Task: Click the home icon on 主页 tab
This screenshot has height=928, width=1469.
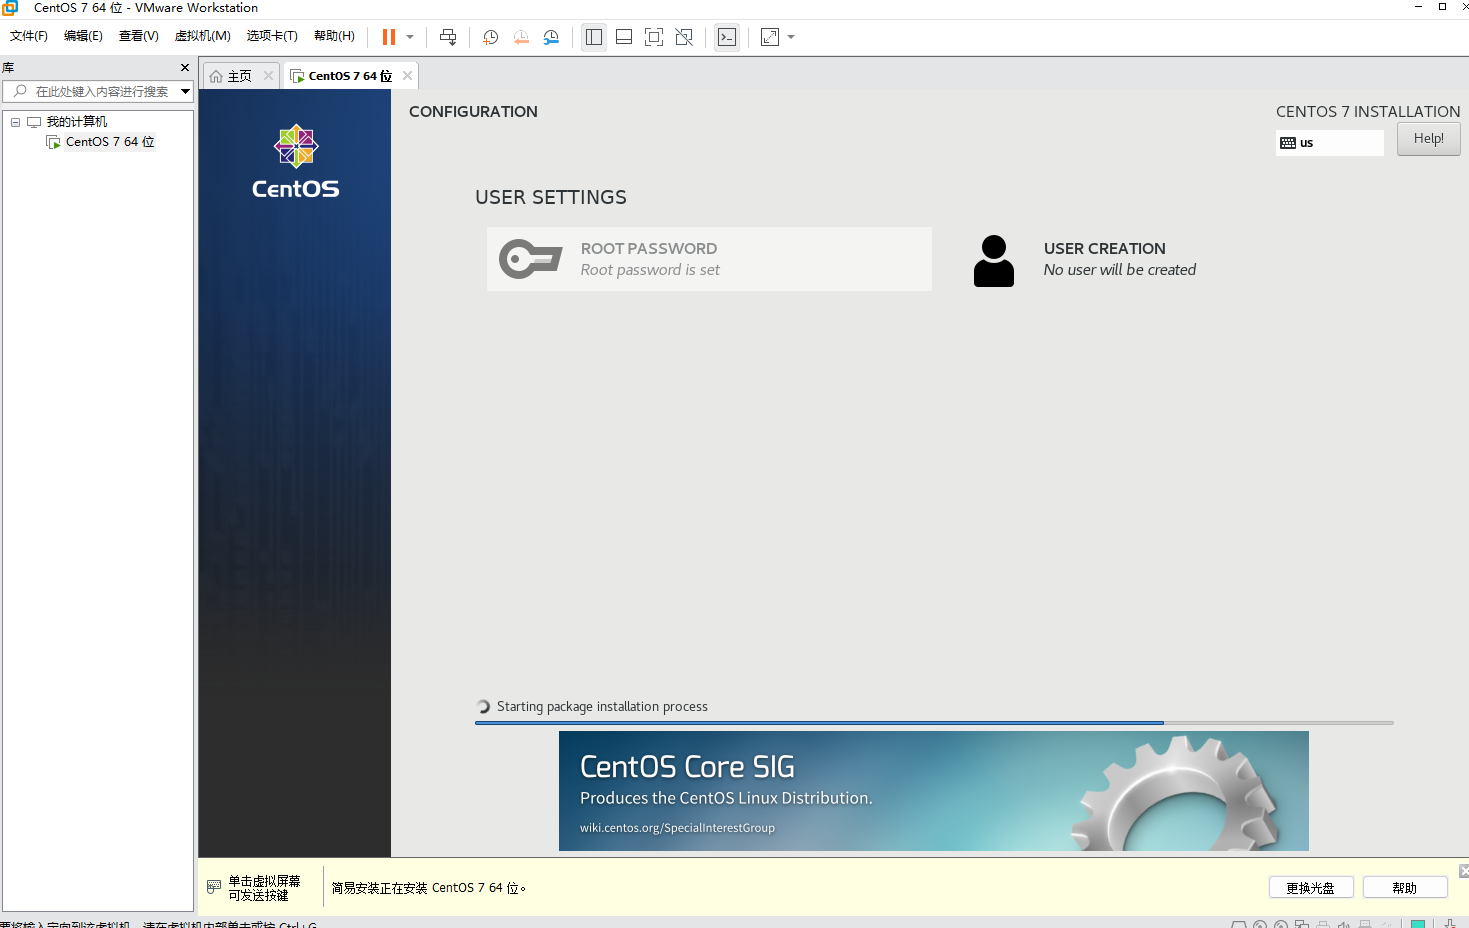Action: point(216,76)
